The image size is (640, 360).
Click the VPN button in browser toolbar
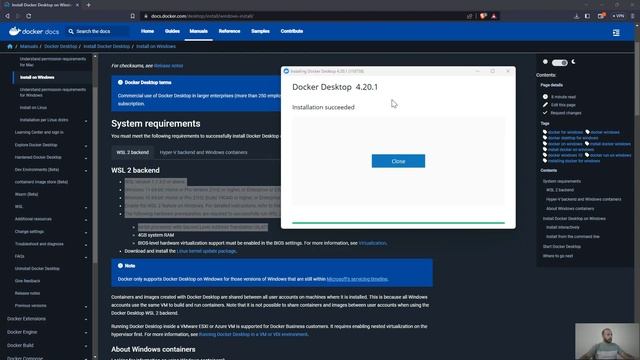click(618, 16)
